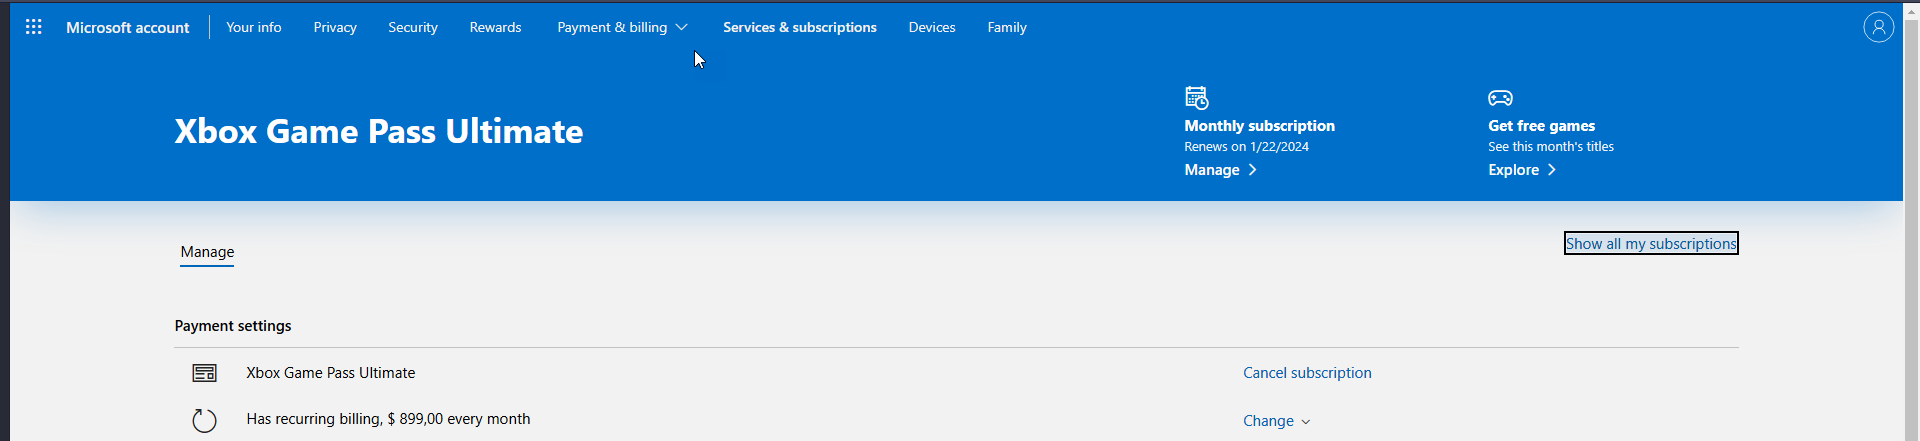Open the Family menu item

coord(1007,27)
